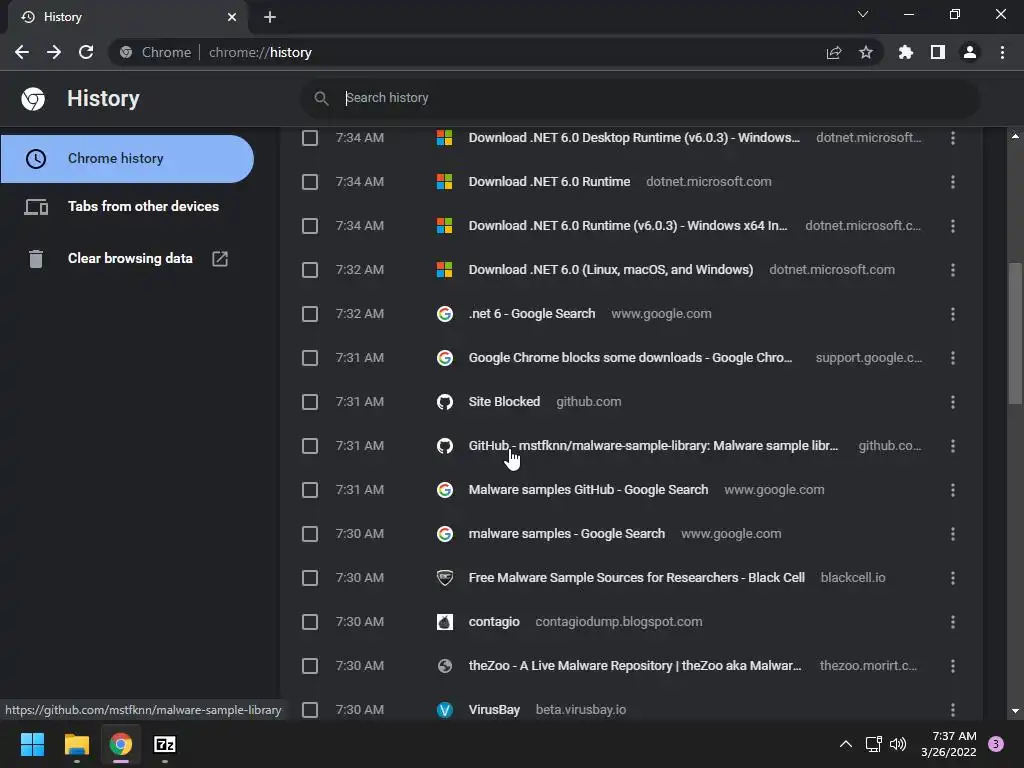Open more actions for theZoo entry
The image size is (1024, 768).
[x=953, y=666]
